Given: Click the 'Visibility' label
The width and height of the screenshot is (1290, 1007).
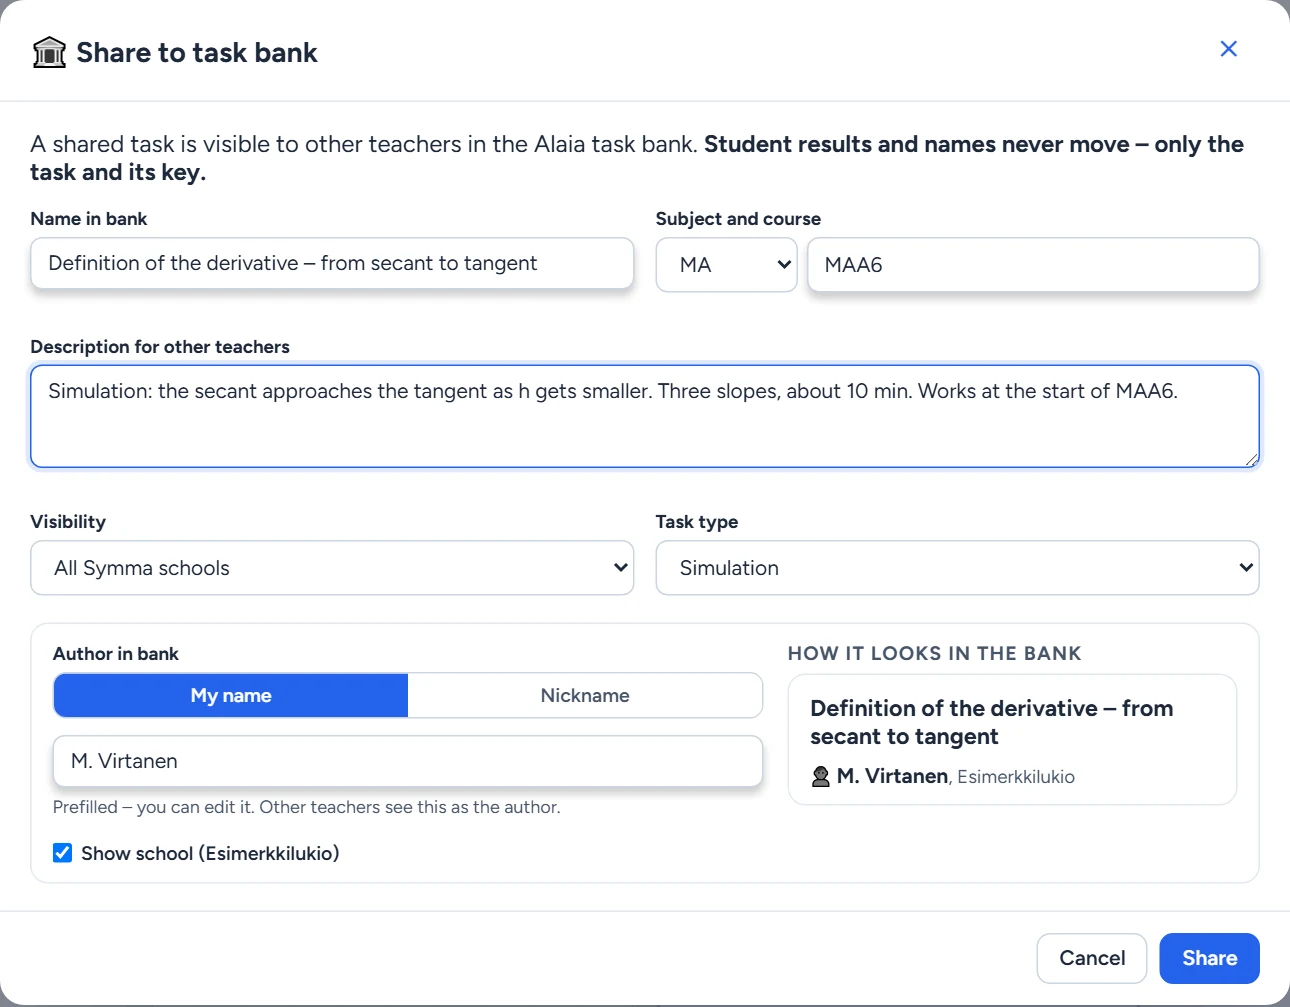Looking at the screenshot, I should tap(68, 522).
